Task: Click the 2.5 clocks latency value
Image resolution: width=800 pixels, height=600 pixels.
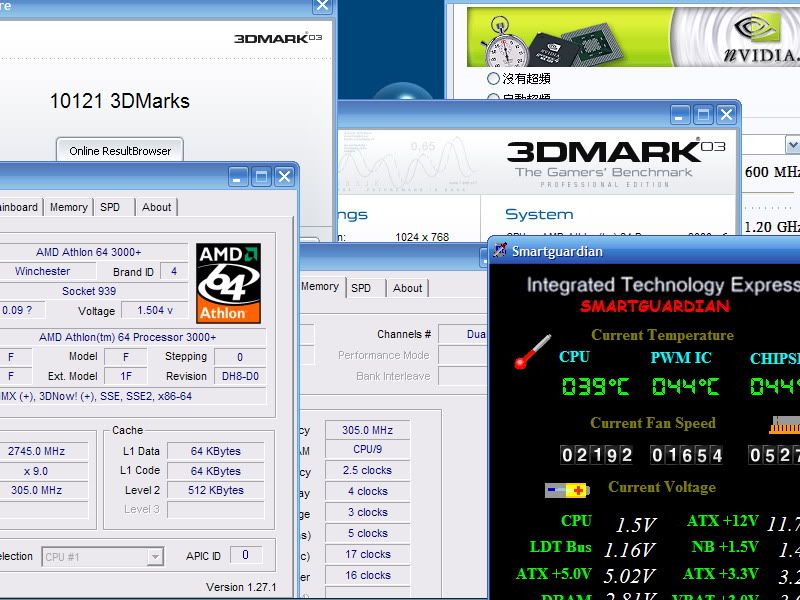Action: (367, 470)
